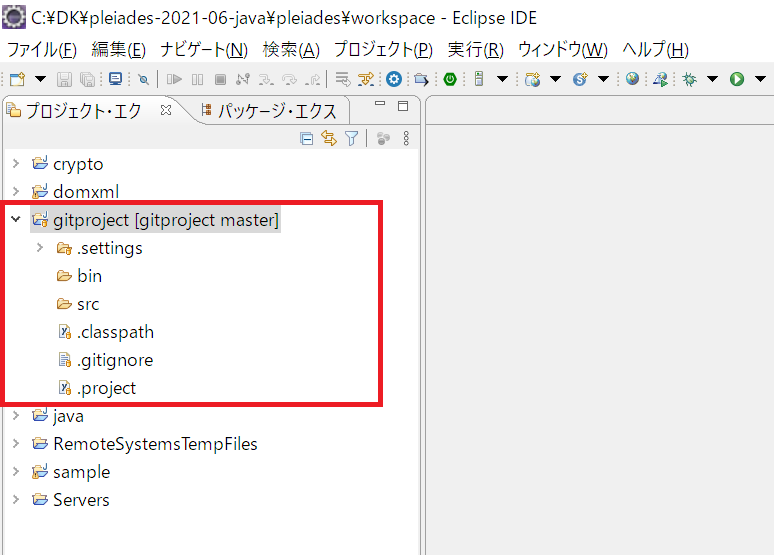Open the 編集(E) menu
Screen dimensions: 774x555
click(x=118, y=49)
